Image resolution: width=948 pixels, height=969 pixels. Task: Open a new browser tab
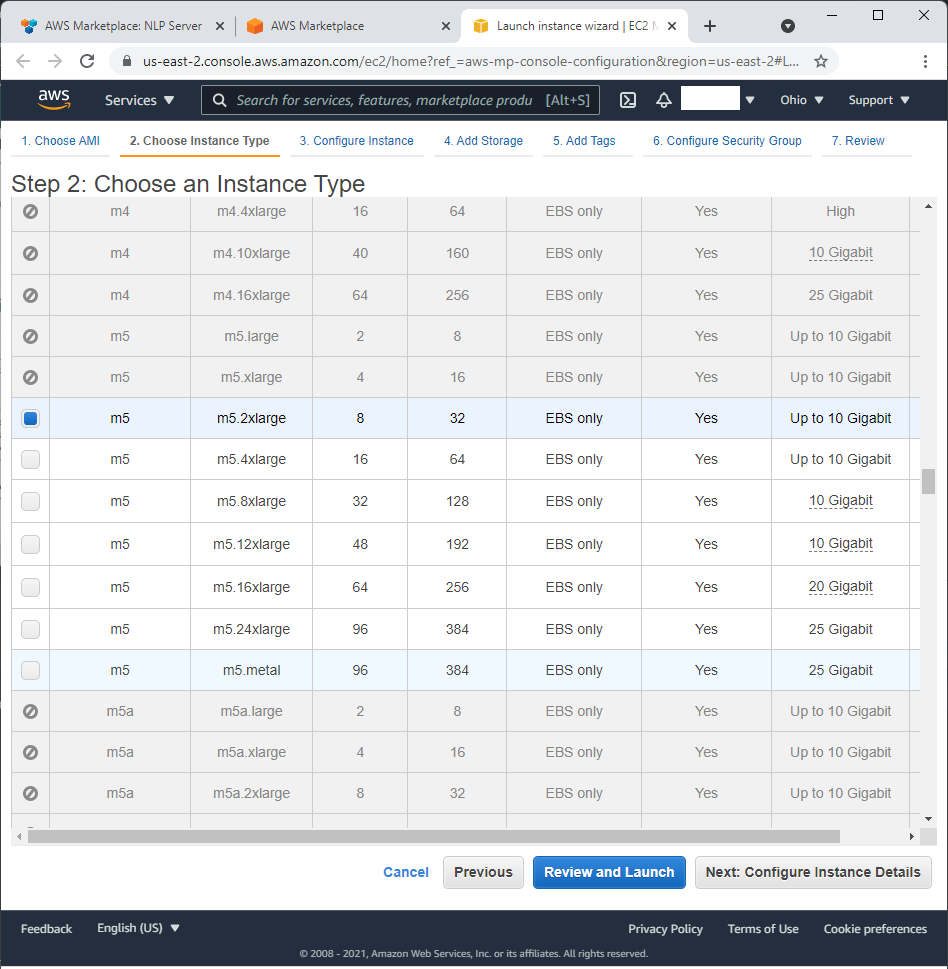click(710, 26)
